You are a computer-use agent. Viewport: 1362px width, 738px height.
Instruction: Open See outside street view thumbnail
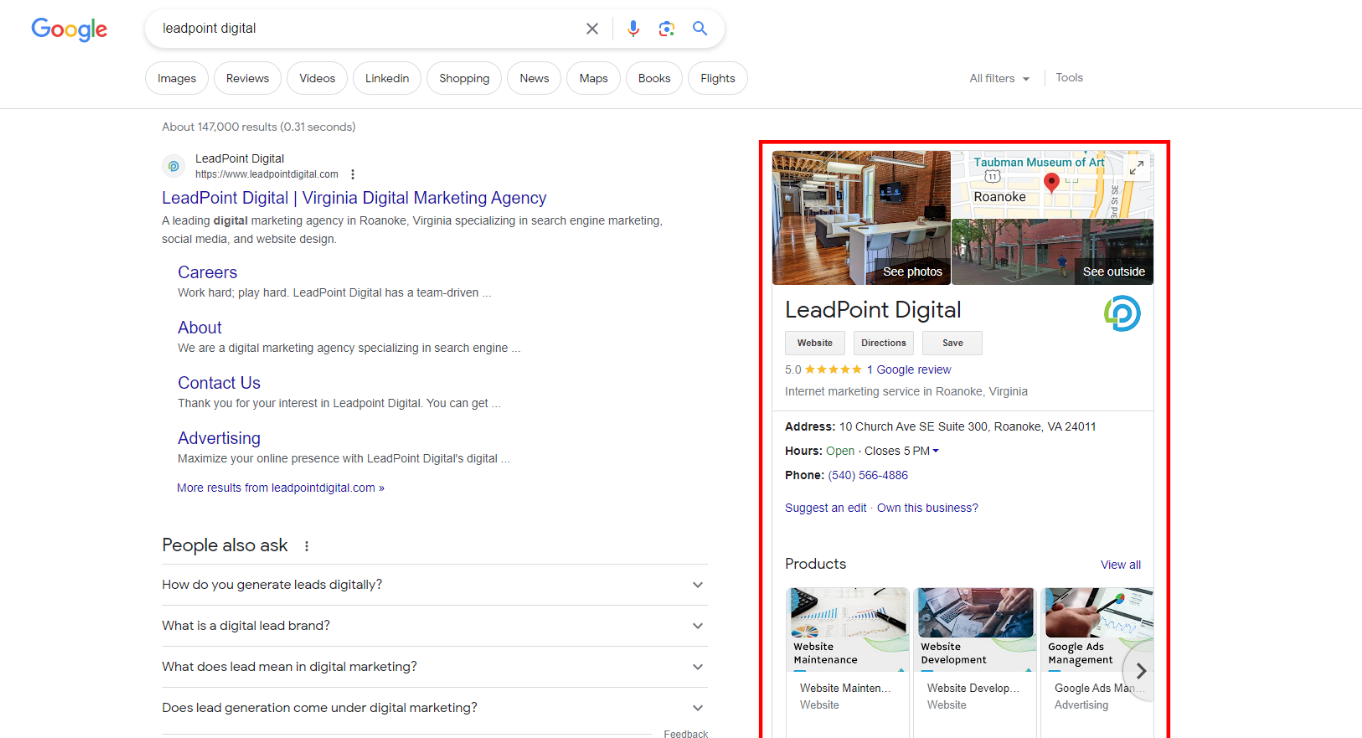click(x=1052, y=252)
